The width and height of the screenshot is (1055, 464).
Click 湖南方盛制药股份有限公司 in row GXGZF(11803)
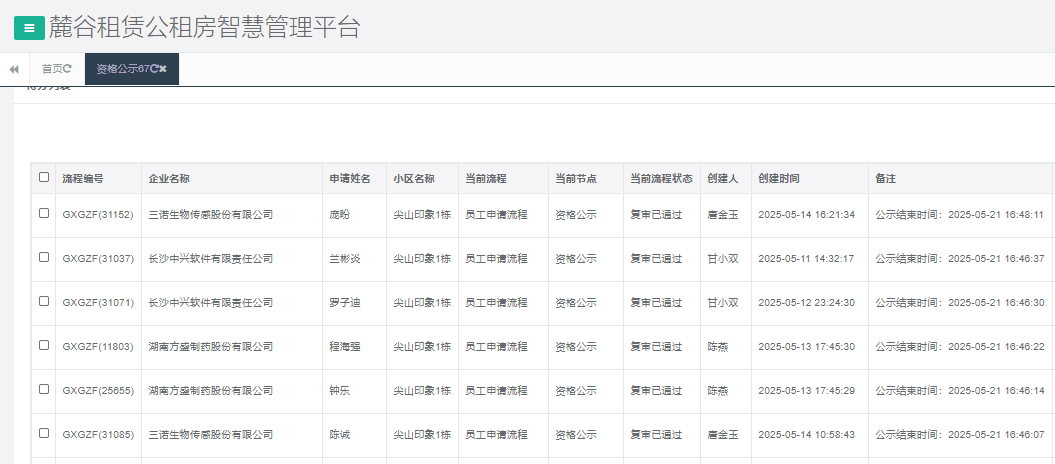tap(211, 347)
